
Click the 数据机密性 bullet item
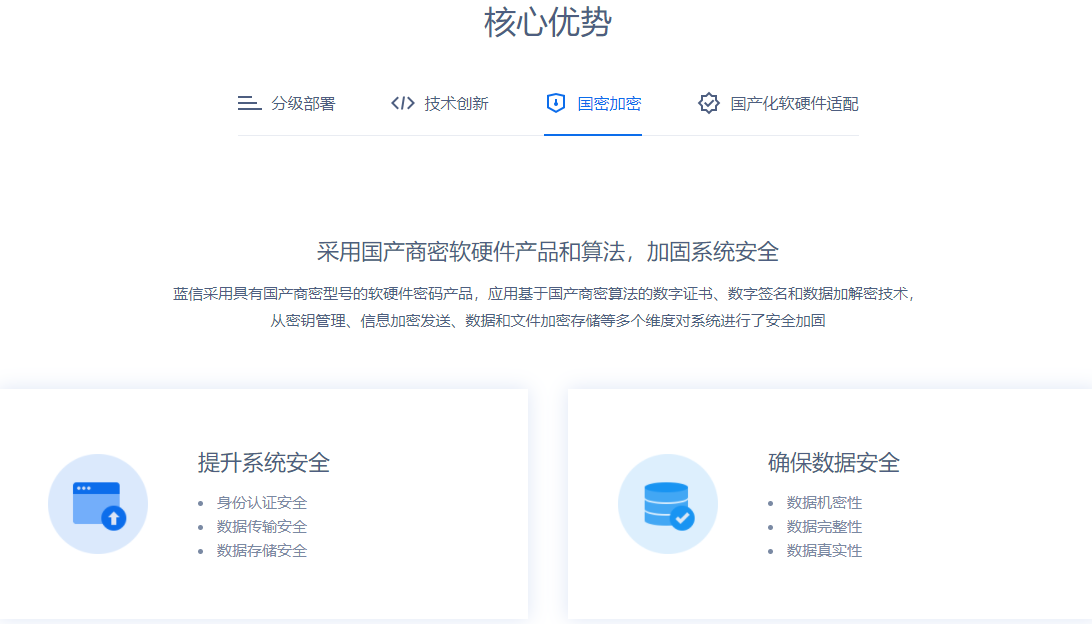(824, 503)
